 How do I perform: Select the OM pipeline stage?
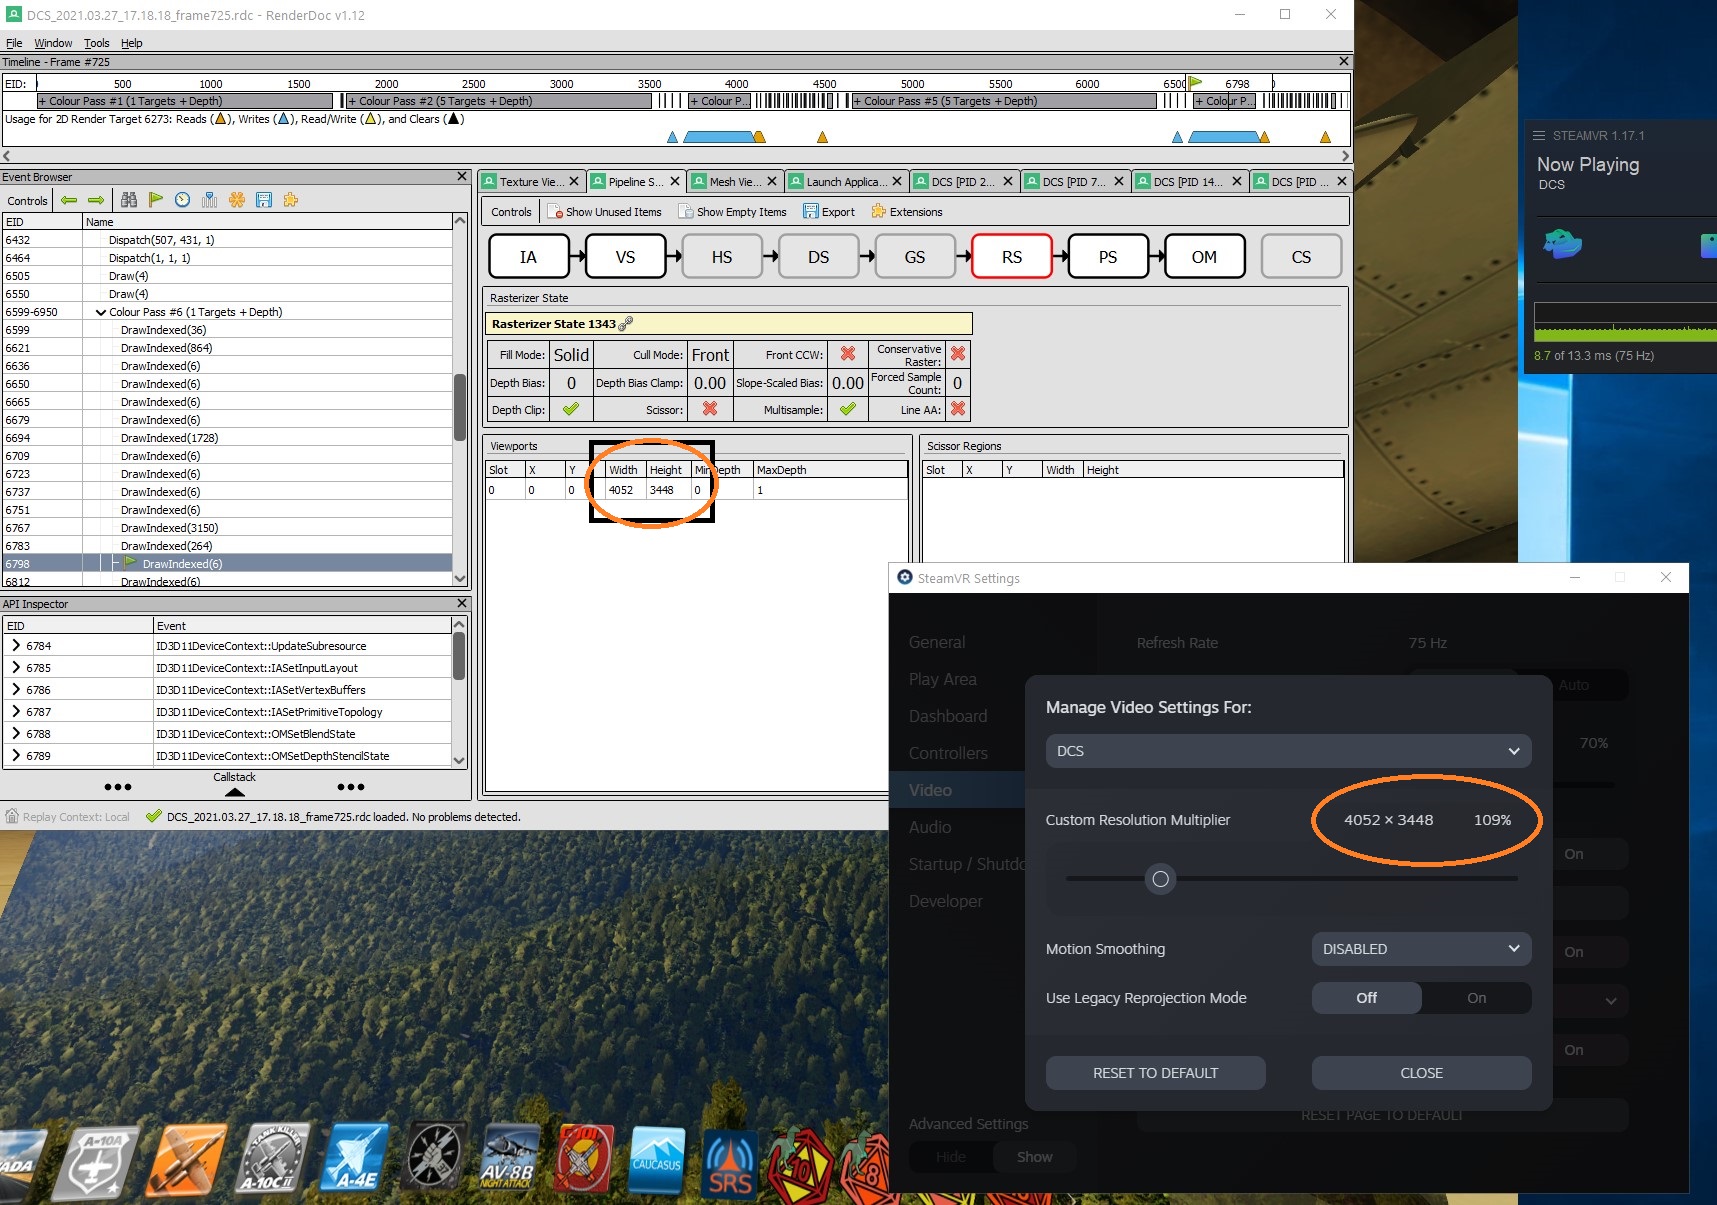click(x=1204, y=257)
